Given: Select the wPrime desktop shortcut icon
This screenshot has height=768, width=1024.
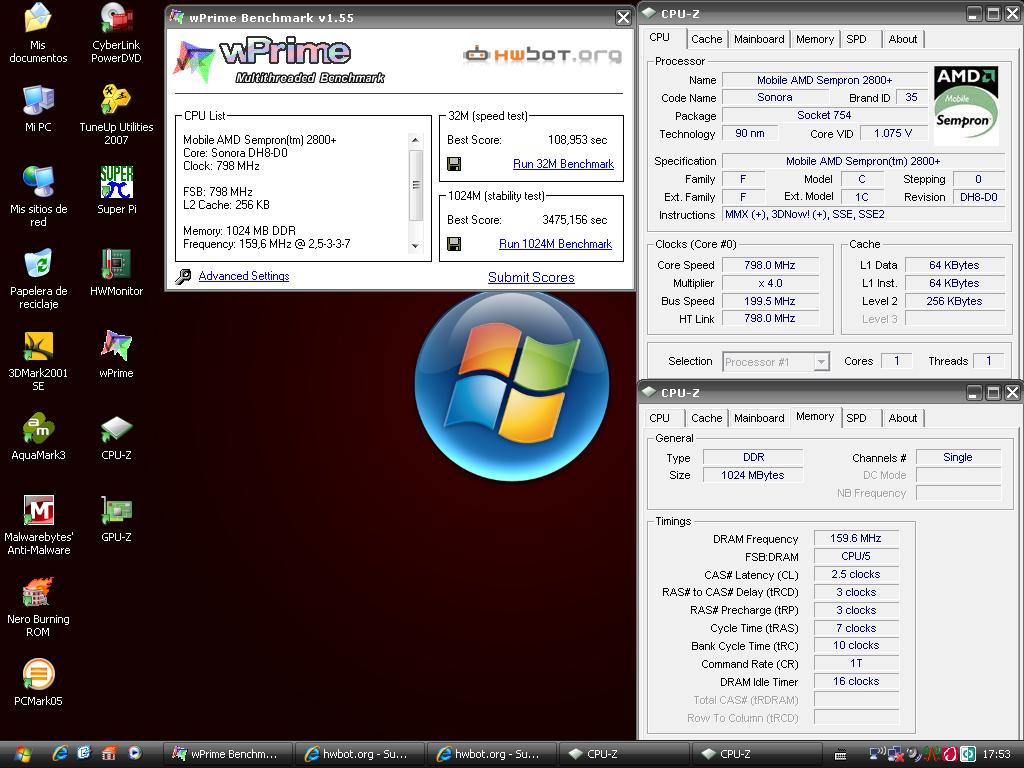Looking at the screenshot, I should [116, 355].
